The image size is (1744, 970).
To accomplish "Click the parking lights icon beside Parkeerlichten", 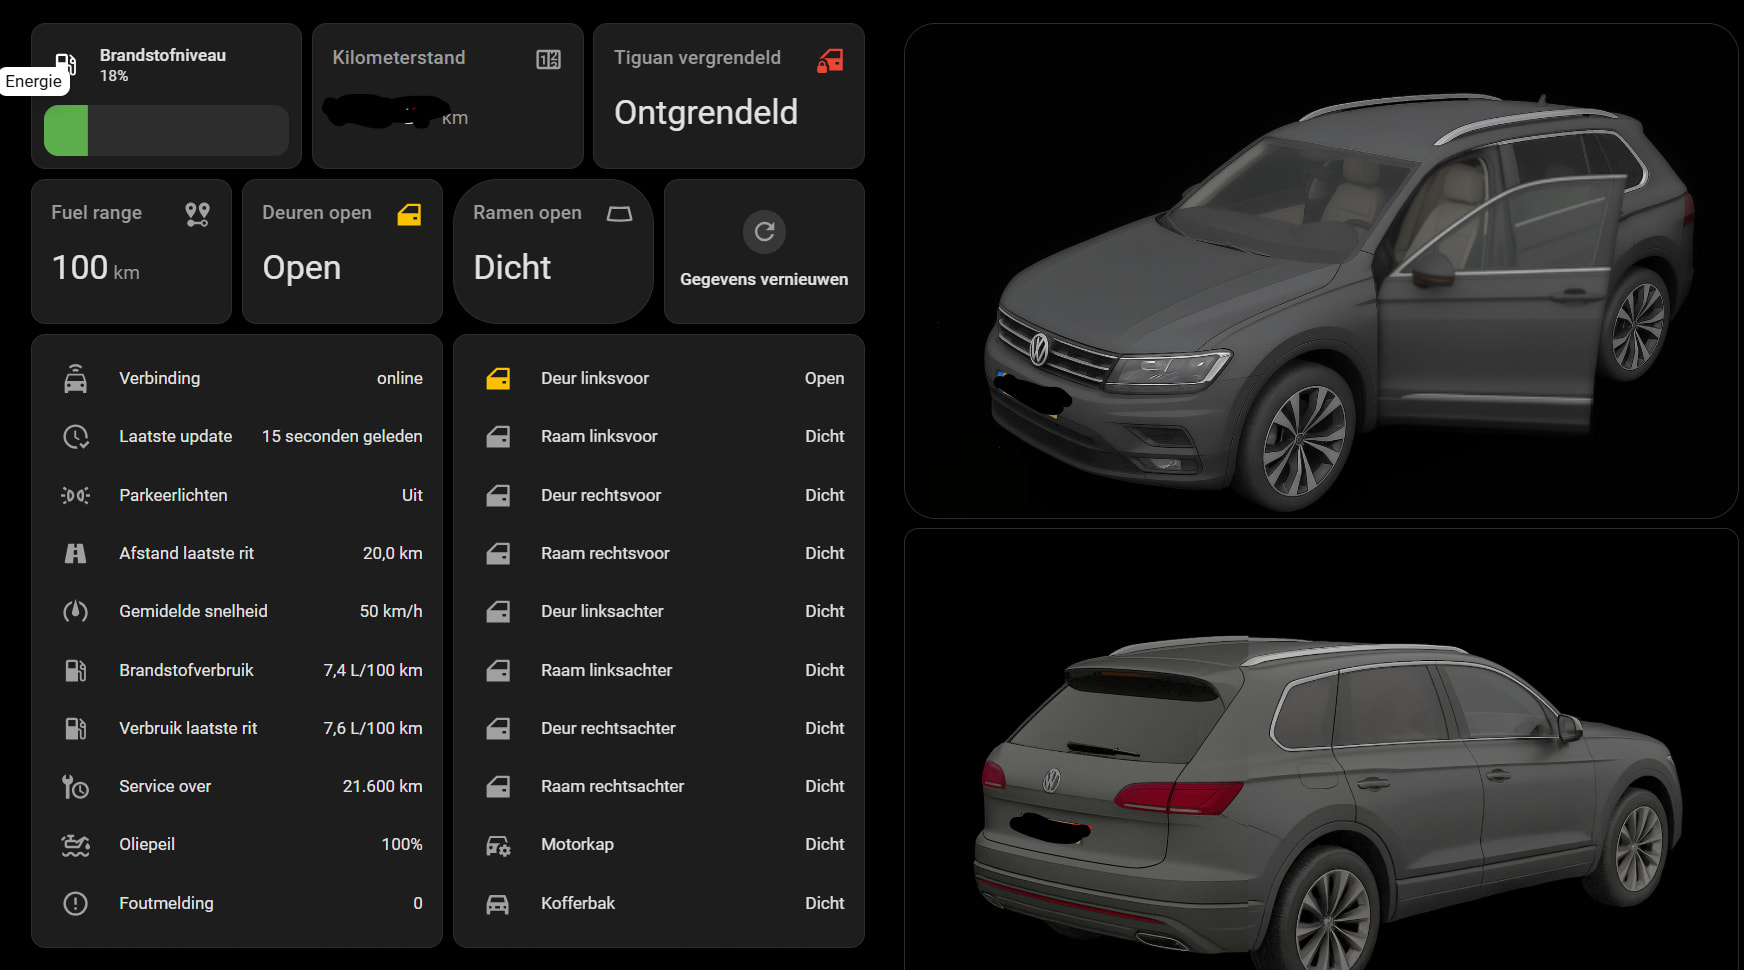I will pyautogui.click(x=76, y=495).
